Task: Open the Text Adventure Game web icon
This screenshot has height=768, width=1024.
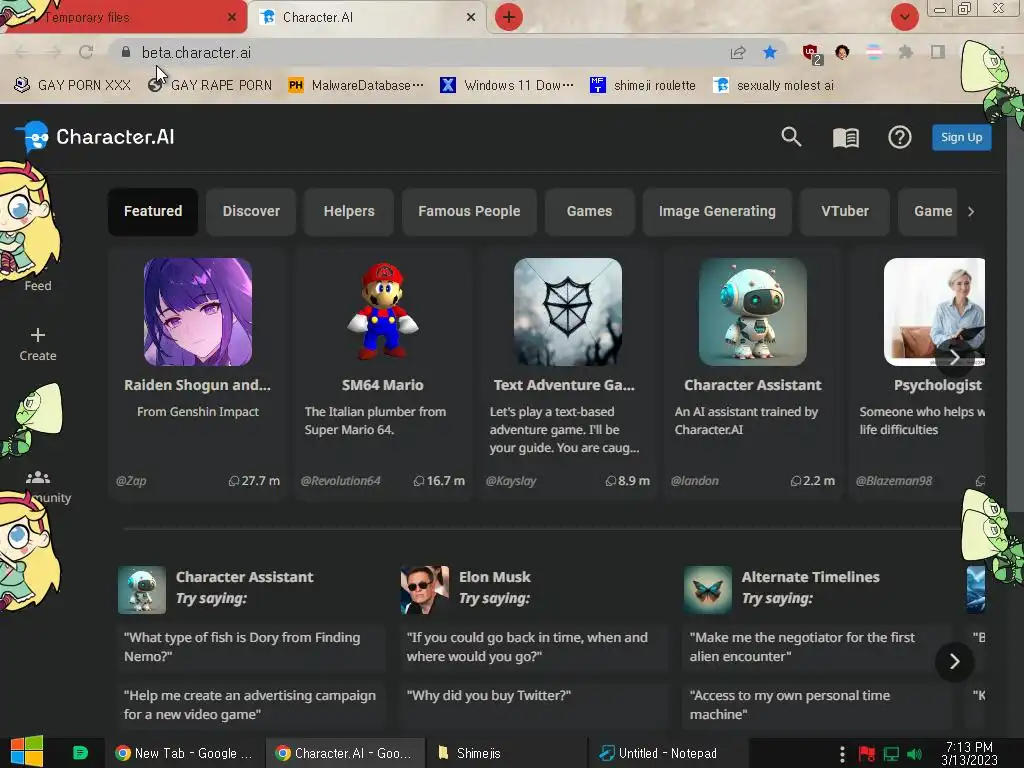Action: (x=568, y=312)
